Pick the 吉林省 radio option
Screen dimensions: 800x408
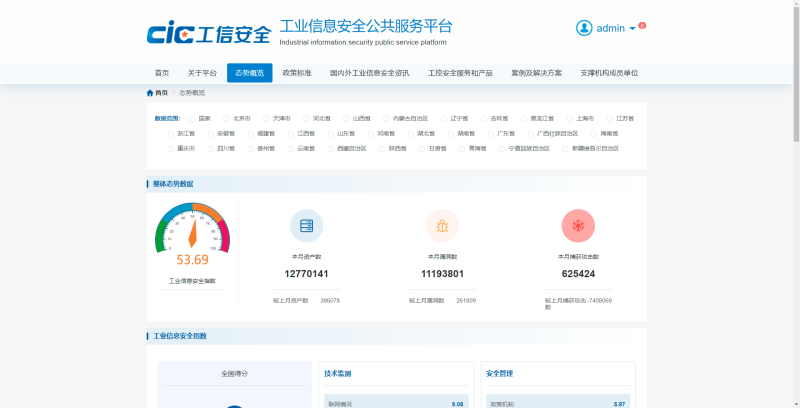(483, 119)
